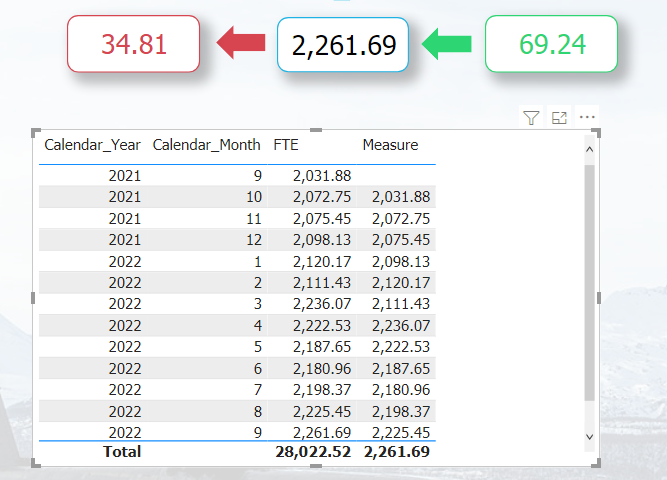The height and width of the screenshot is (480, 667).
Task: Open the More options ellipsis menu
Action: click(x=587, y=117)
